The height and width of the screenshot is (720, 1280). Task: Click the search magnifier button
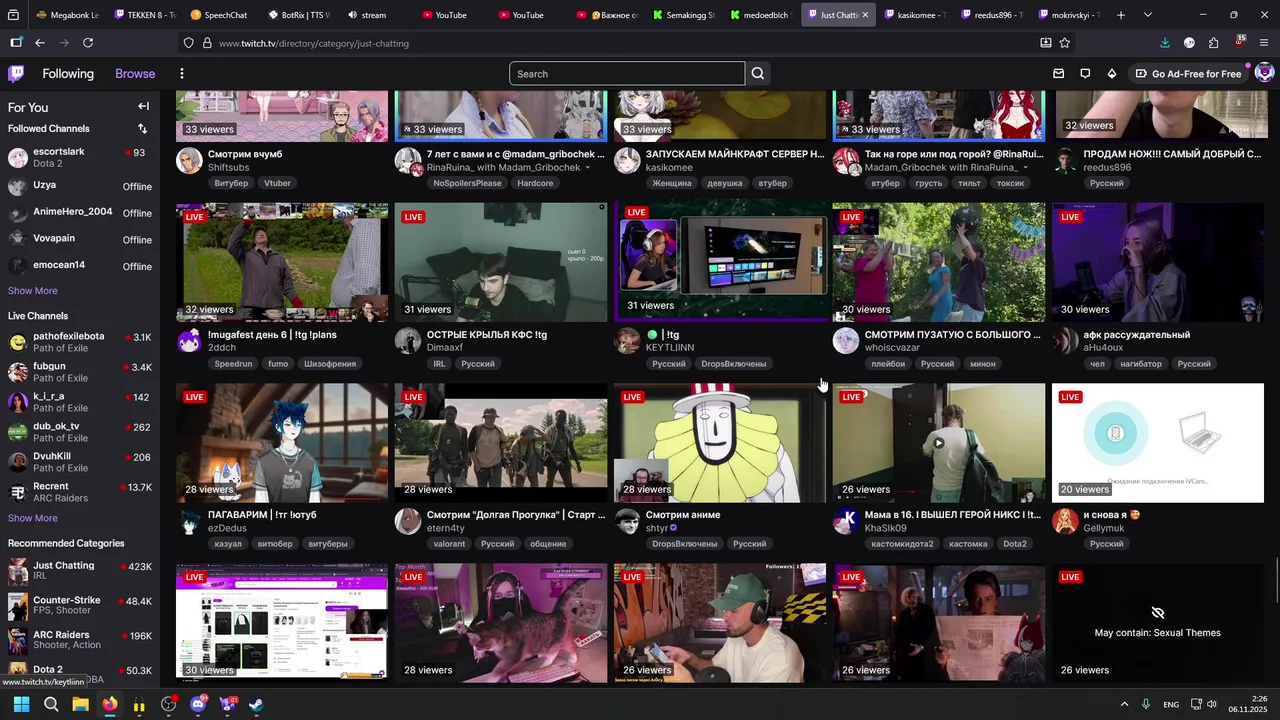pyautogui.click(x=758, y=73)
